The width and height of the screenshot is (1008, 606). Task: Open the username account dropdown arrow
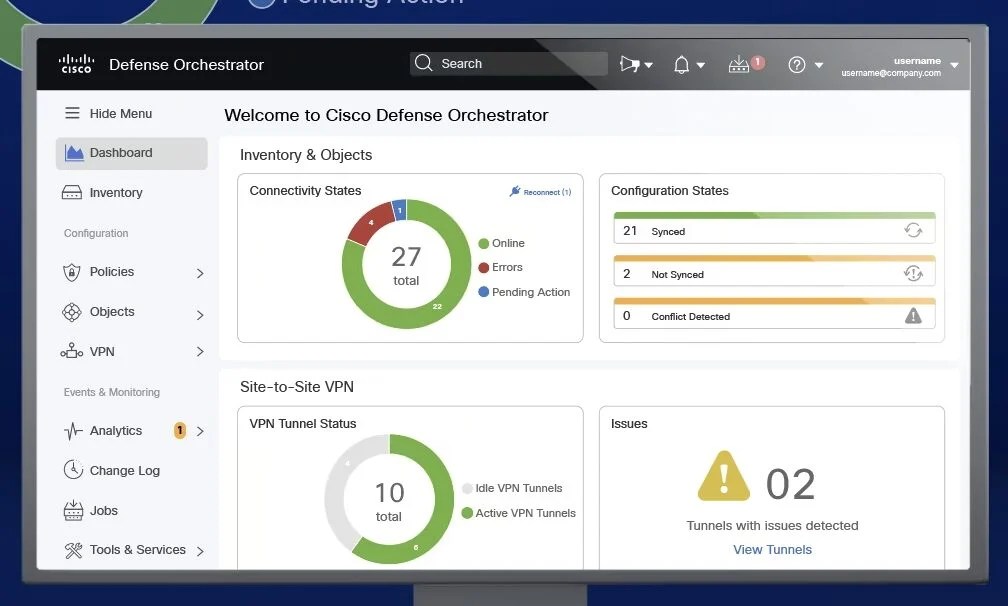tap(954, 65)
